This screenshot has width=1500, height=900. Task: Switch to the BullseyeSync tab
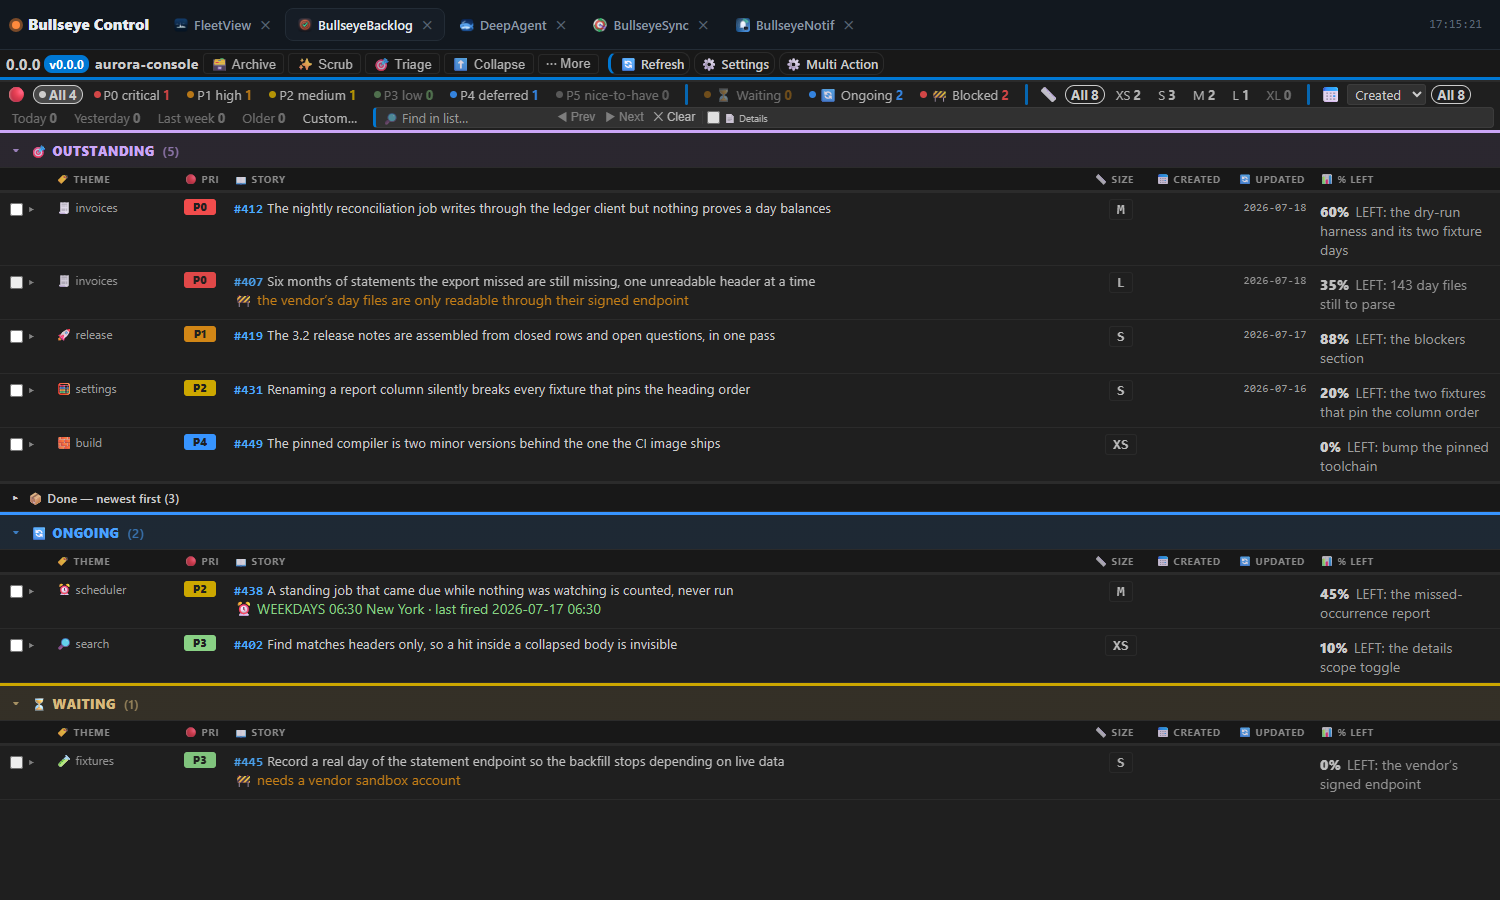[x=650, y=25]
